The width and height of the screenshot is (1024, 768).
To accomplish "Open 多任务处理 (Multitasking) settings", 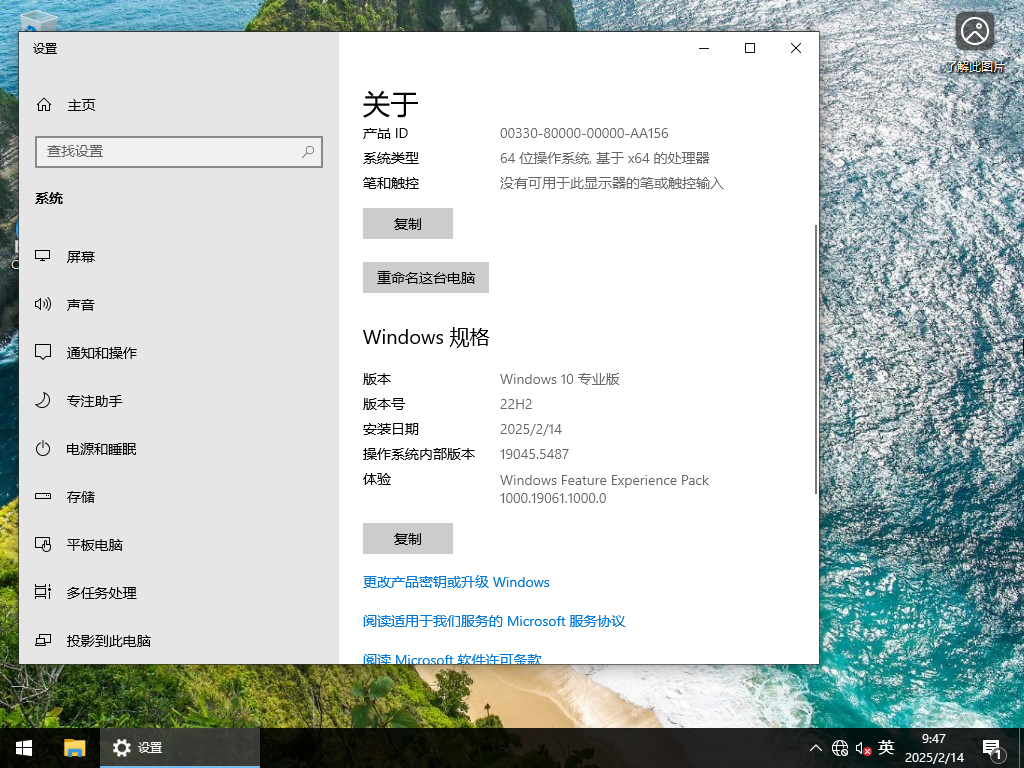I will click(x=100, y=592).
